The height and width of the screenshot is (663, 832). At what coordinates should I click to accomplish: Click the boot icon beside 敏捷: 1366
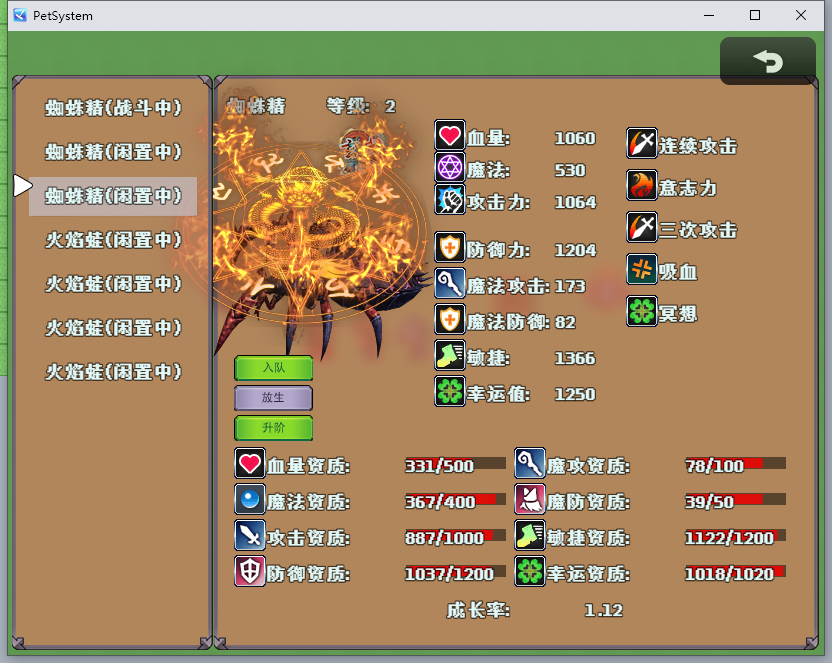tap(449, 355)
